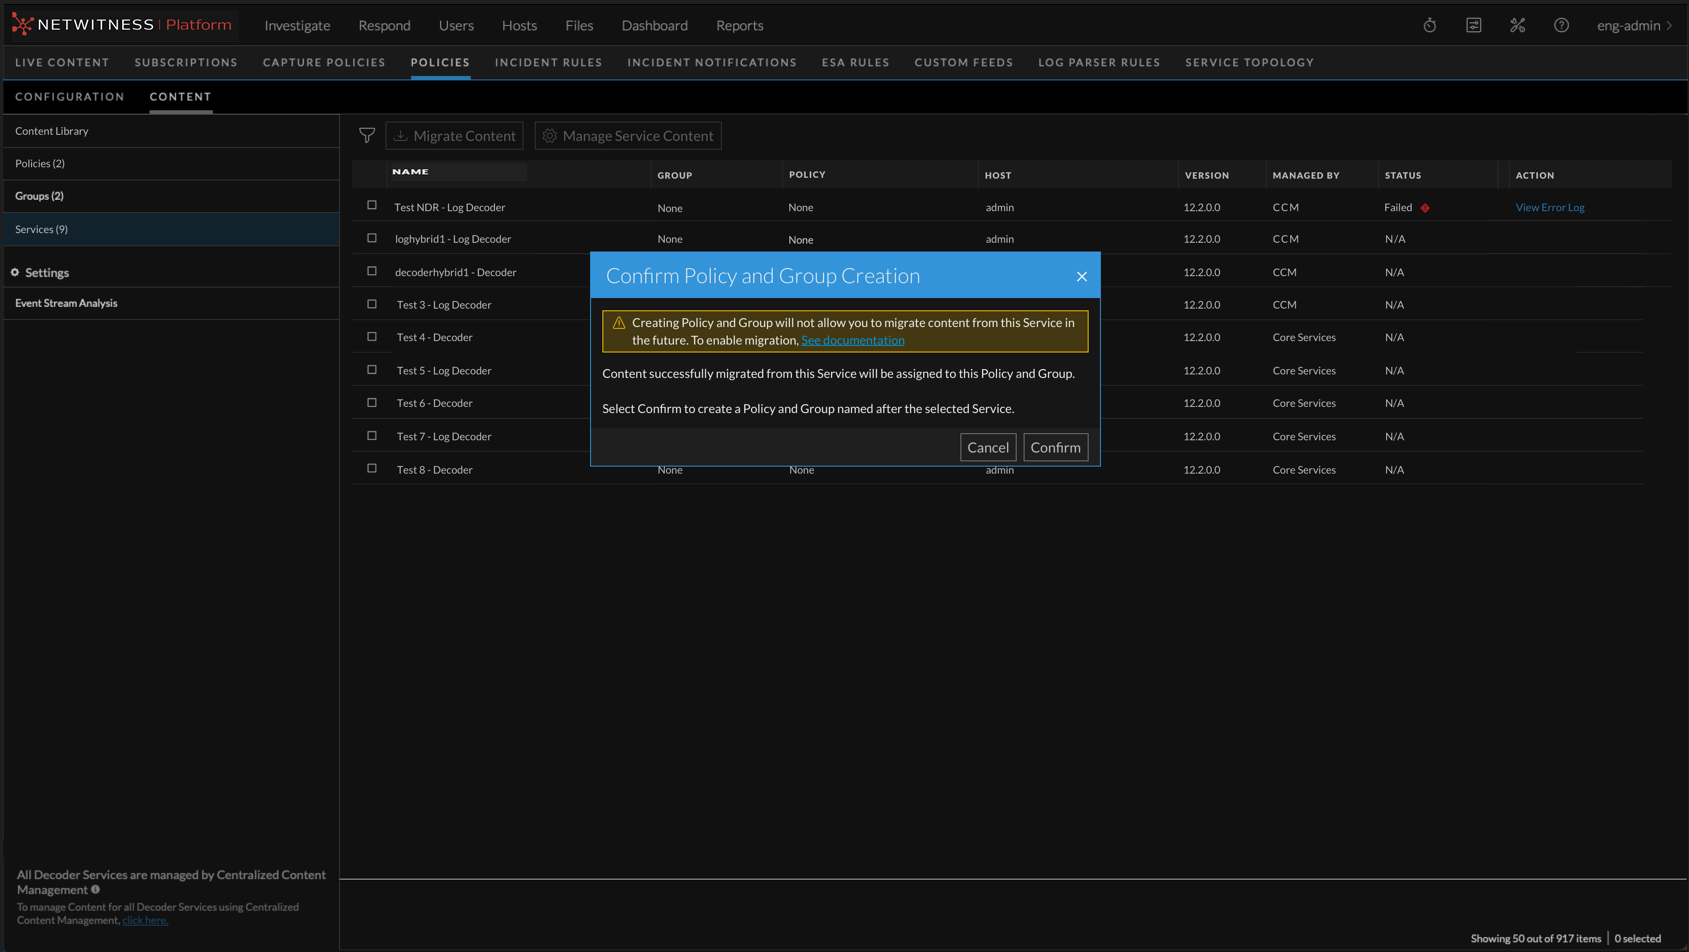Click the red Failed status diamond icon
The image size is (1689, 952).
click(x=1425, y=208)
